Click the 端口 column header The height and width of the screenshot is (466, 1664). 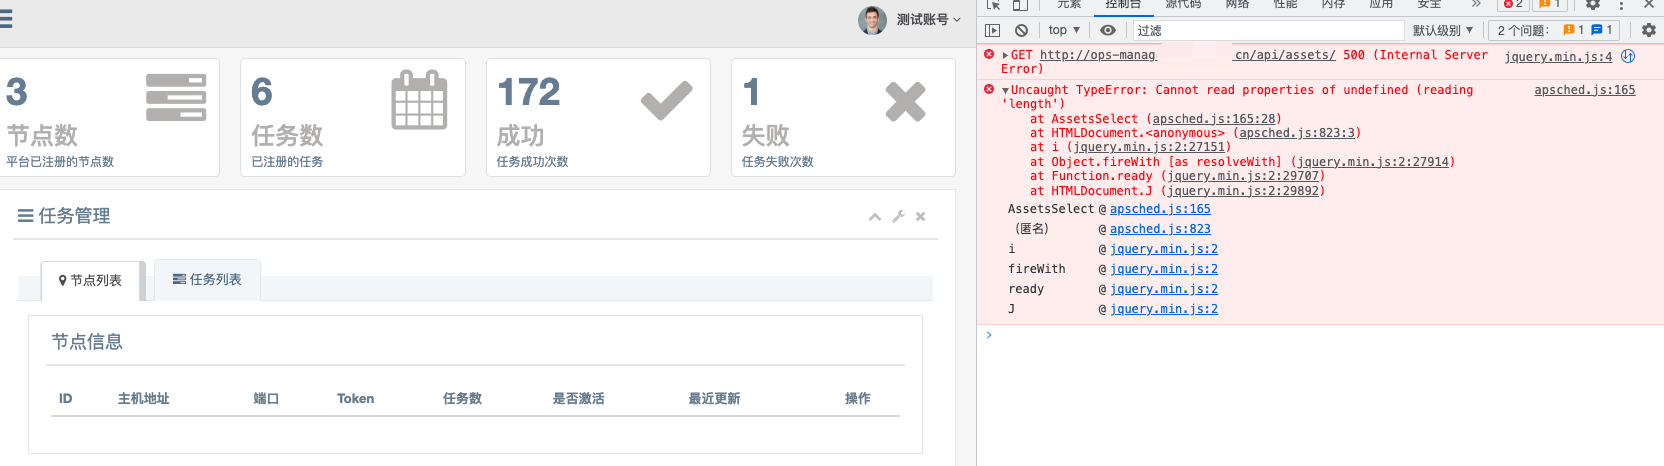[266, 398]
